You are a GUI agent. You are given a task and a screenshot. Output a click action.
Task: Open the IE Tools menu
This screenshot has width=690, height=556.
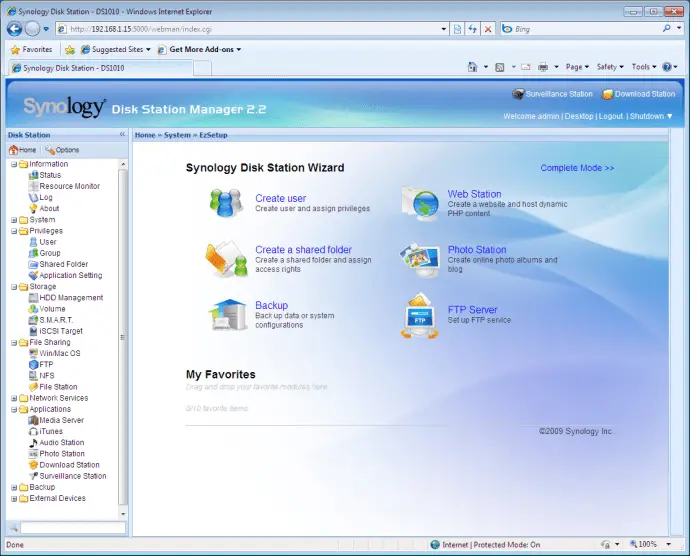pyautogui.click(x=644, y=67)
